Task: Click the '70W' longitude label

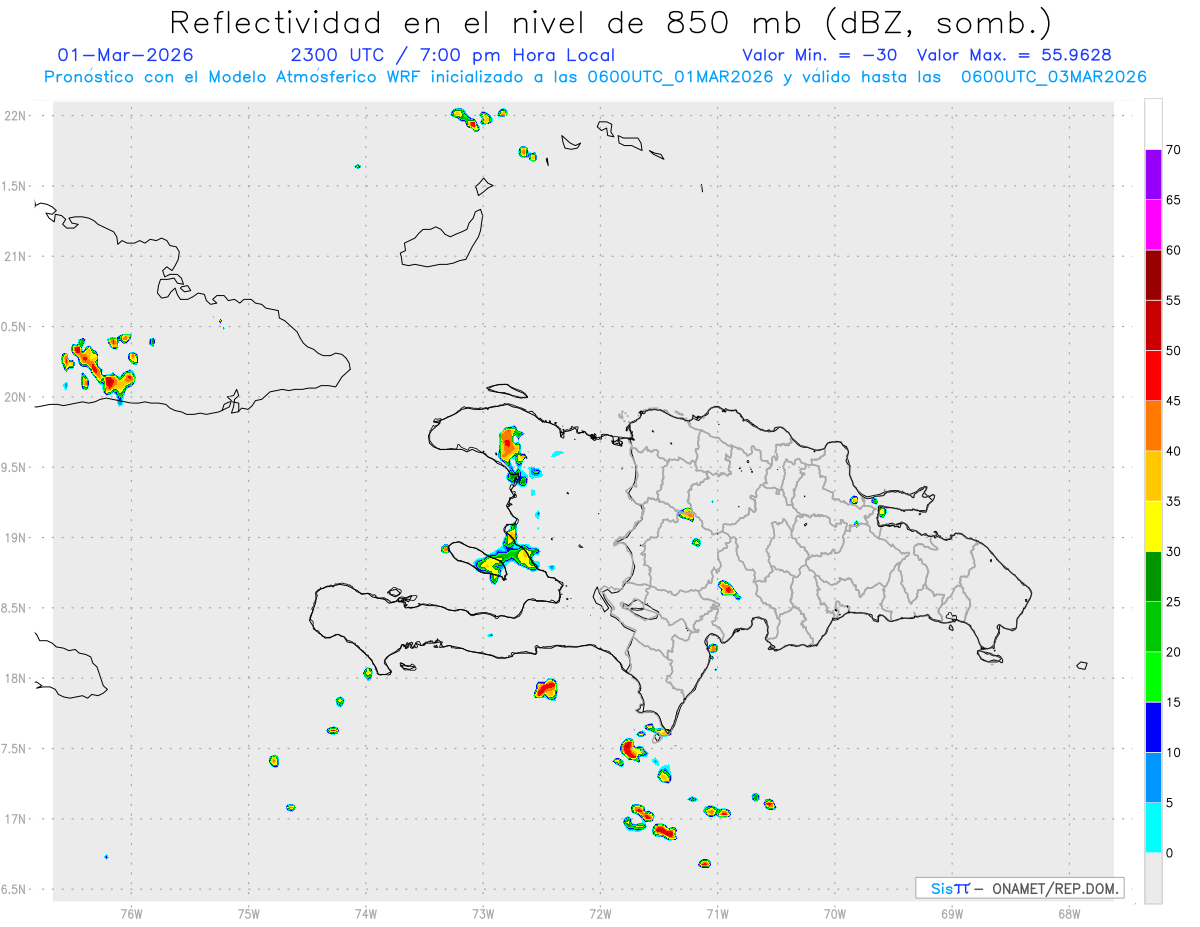Action: point(835,914)
